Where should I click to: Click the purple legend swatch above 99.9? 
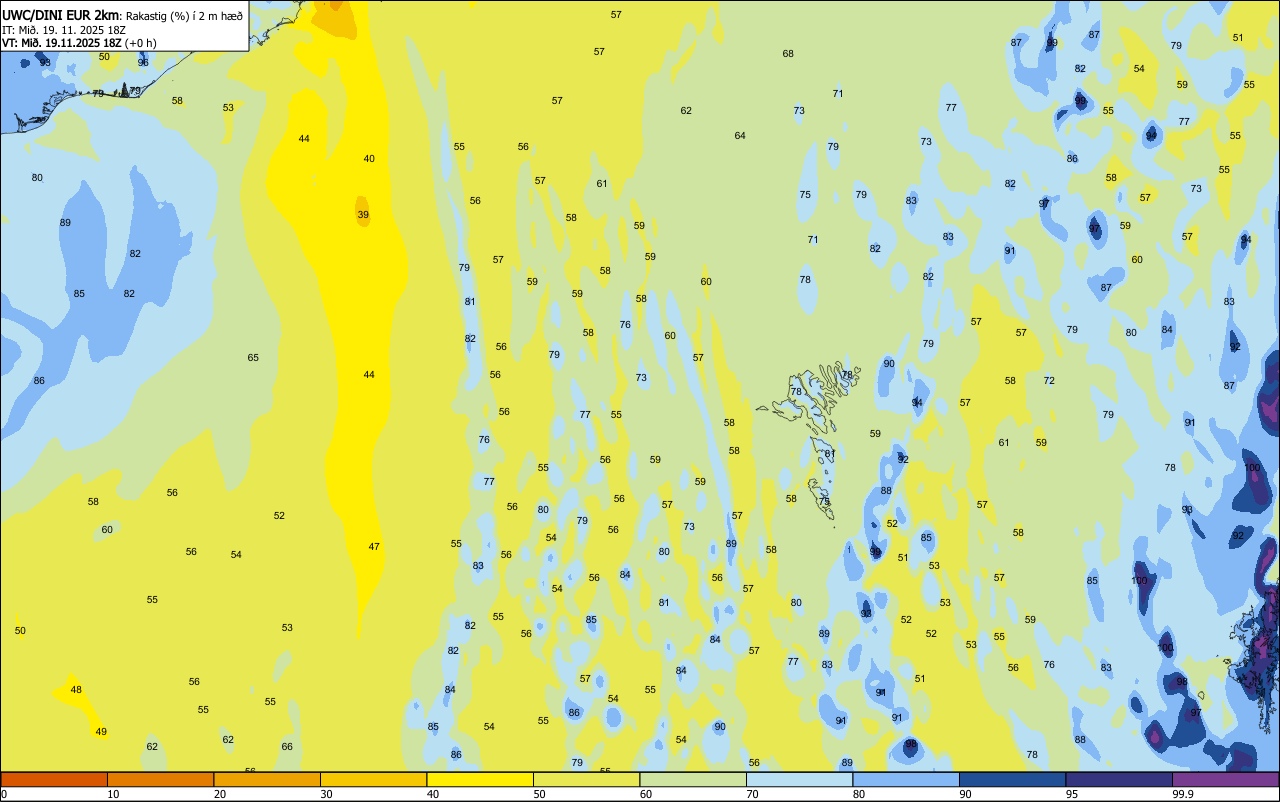tap(1225, 779)
